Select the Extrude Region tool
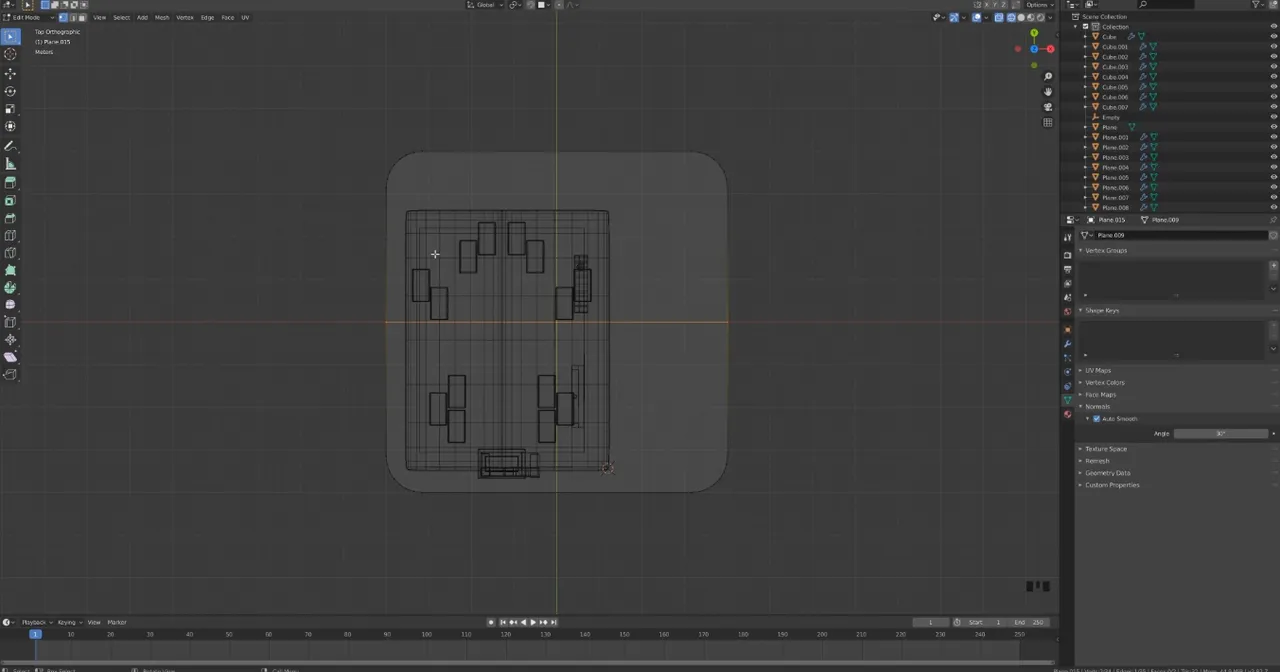This screenshot has height=672, width=1280. point(10,183)
